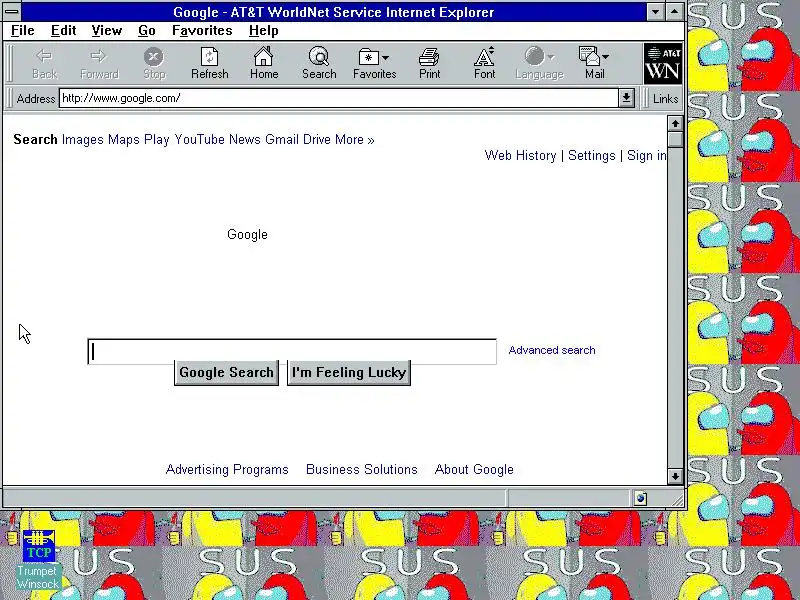Go to the Home page icon
The width and height of the screenshot is (800, 600).
[x=264, y=56]
